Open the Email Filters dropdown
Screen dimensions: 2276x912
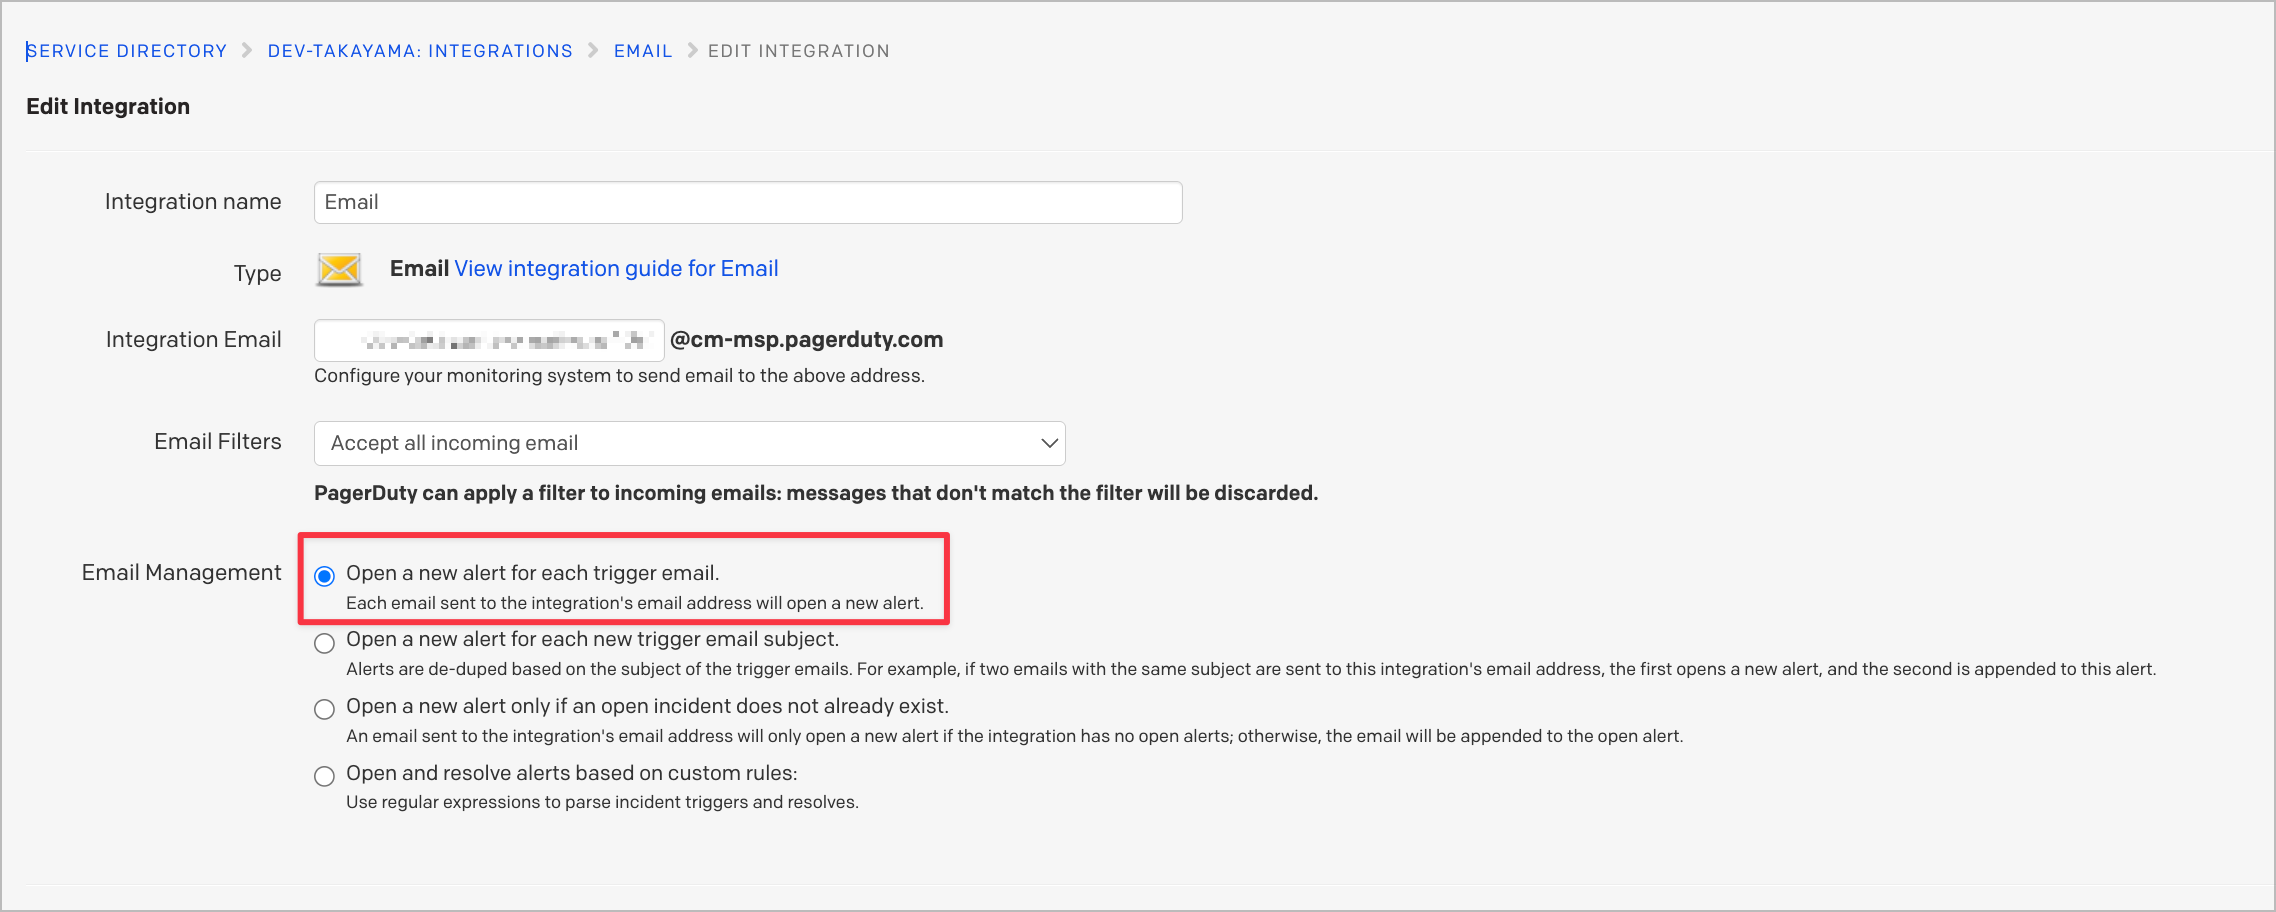tap(690, 443)
